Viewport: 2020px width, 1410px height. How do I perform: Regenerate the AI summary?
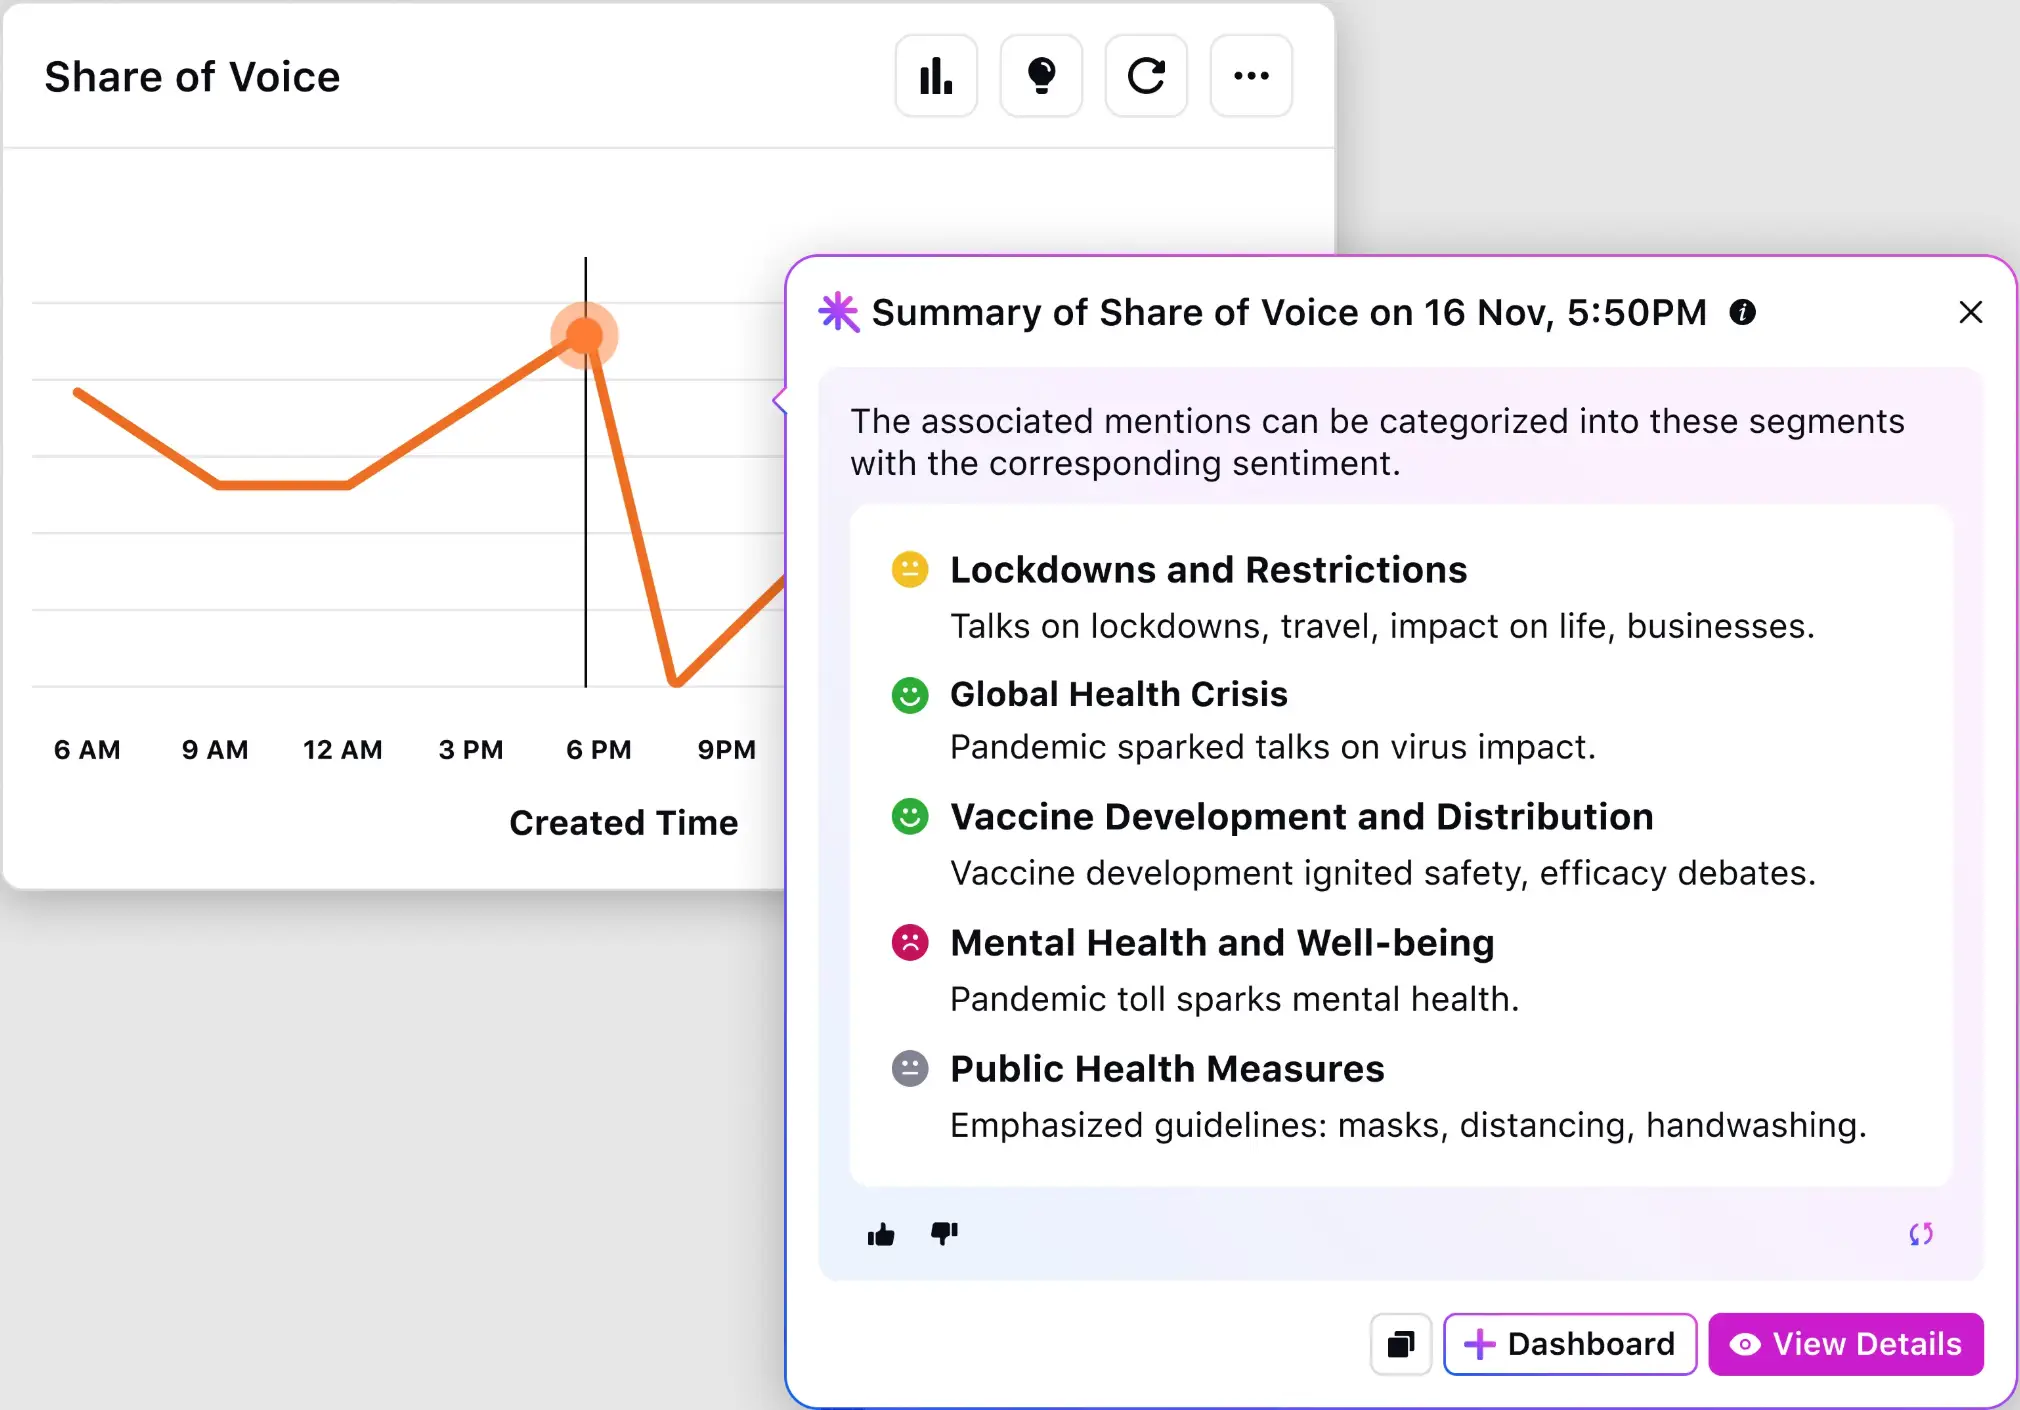click(x=1920, y=1234)
